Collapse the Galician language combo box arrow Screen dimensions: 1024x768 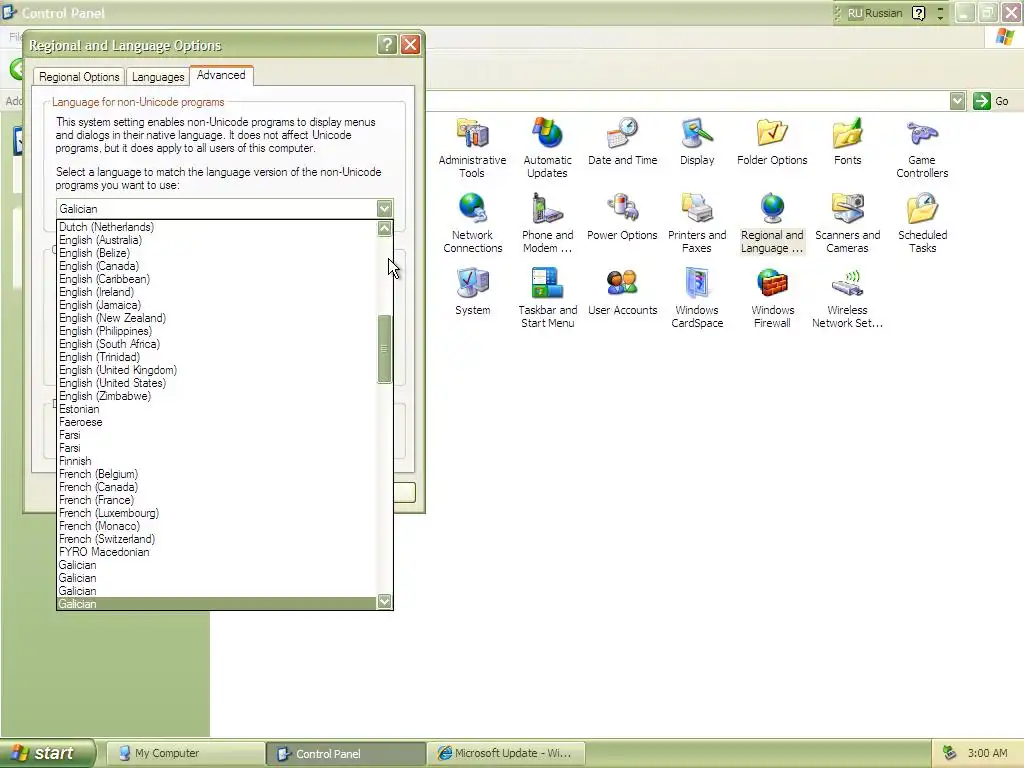tap(385, 208)
